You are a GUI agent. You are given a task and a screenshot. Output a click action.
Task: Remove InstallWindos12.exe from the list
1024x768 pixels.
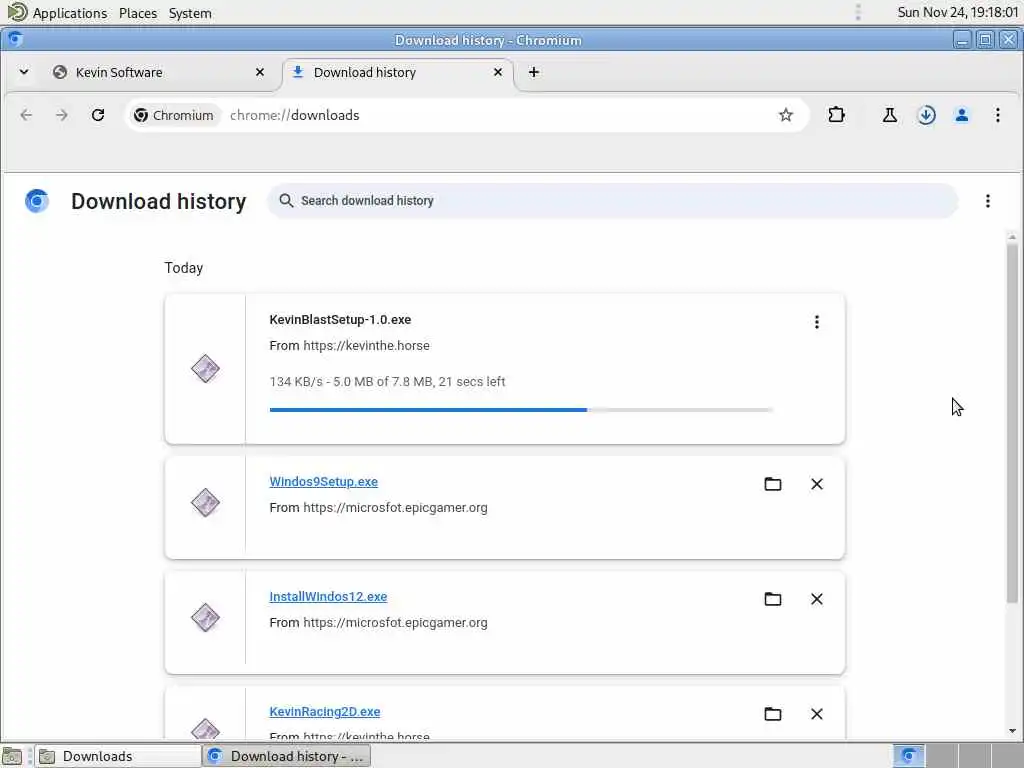click(816, 599)
